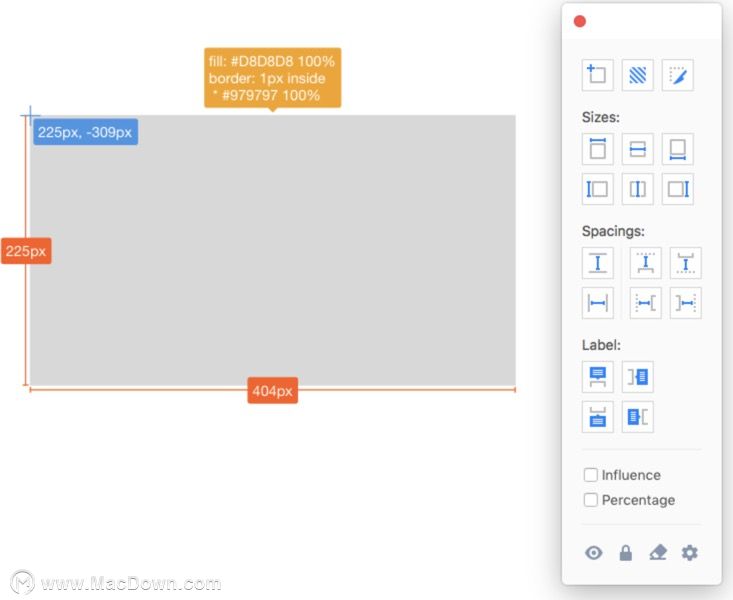Open settings with the gear icon

(x=690, y=553)
